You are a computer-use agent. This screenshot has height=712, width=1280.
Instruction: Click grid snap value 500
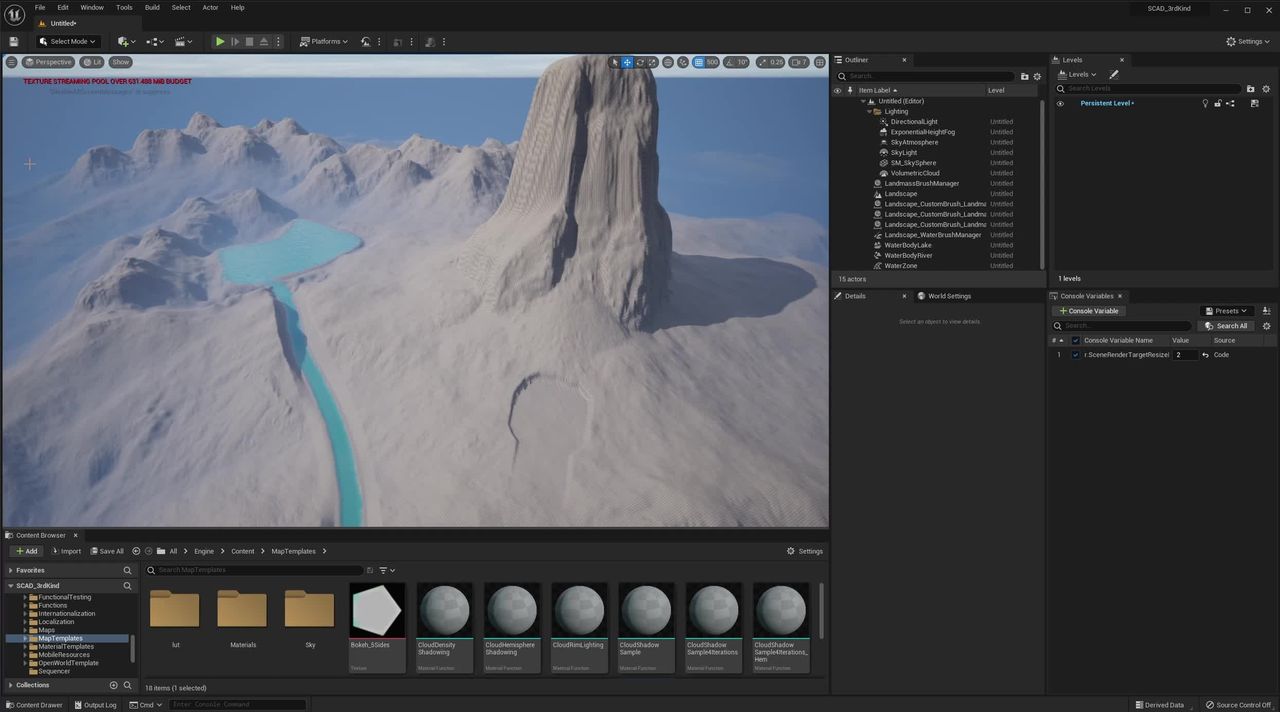click(712, 62)
